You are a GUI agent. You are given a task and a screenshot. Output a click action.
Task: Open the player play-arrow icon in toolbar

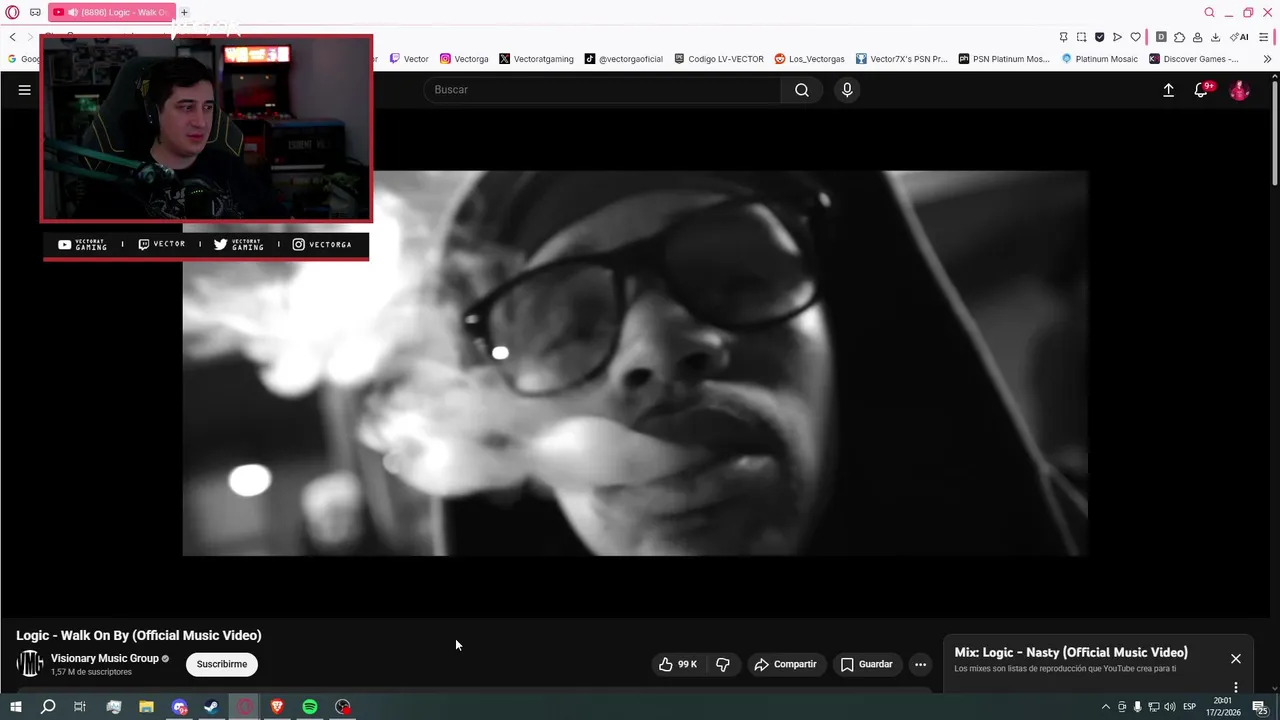[x=1117, y=37]
